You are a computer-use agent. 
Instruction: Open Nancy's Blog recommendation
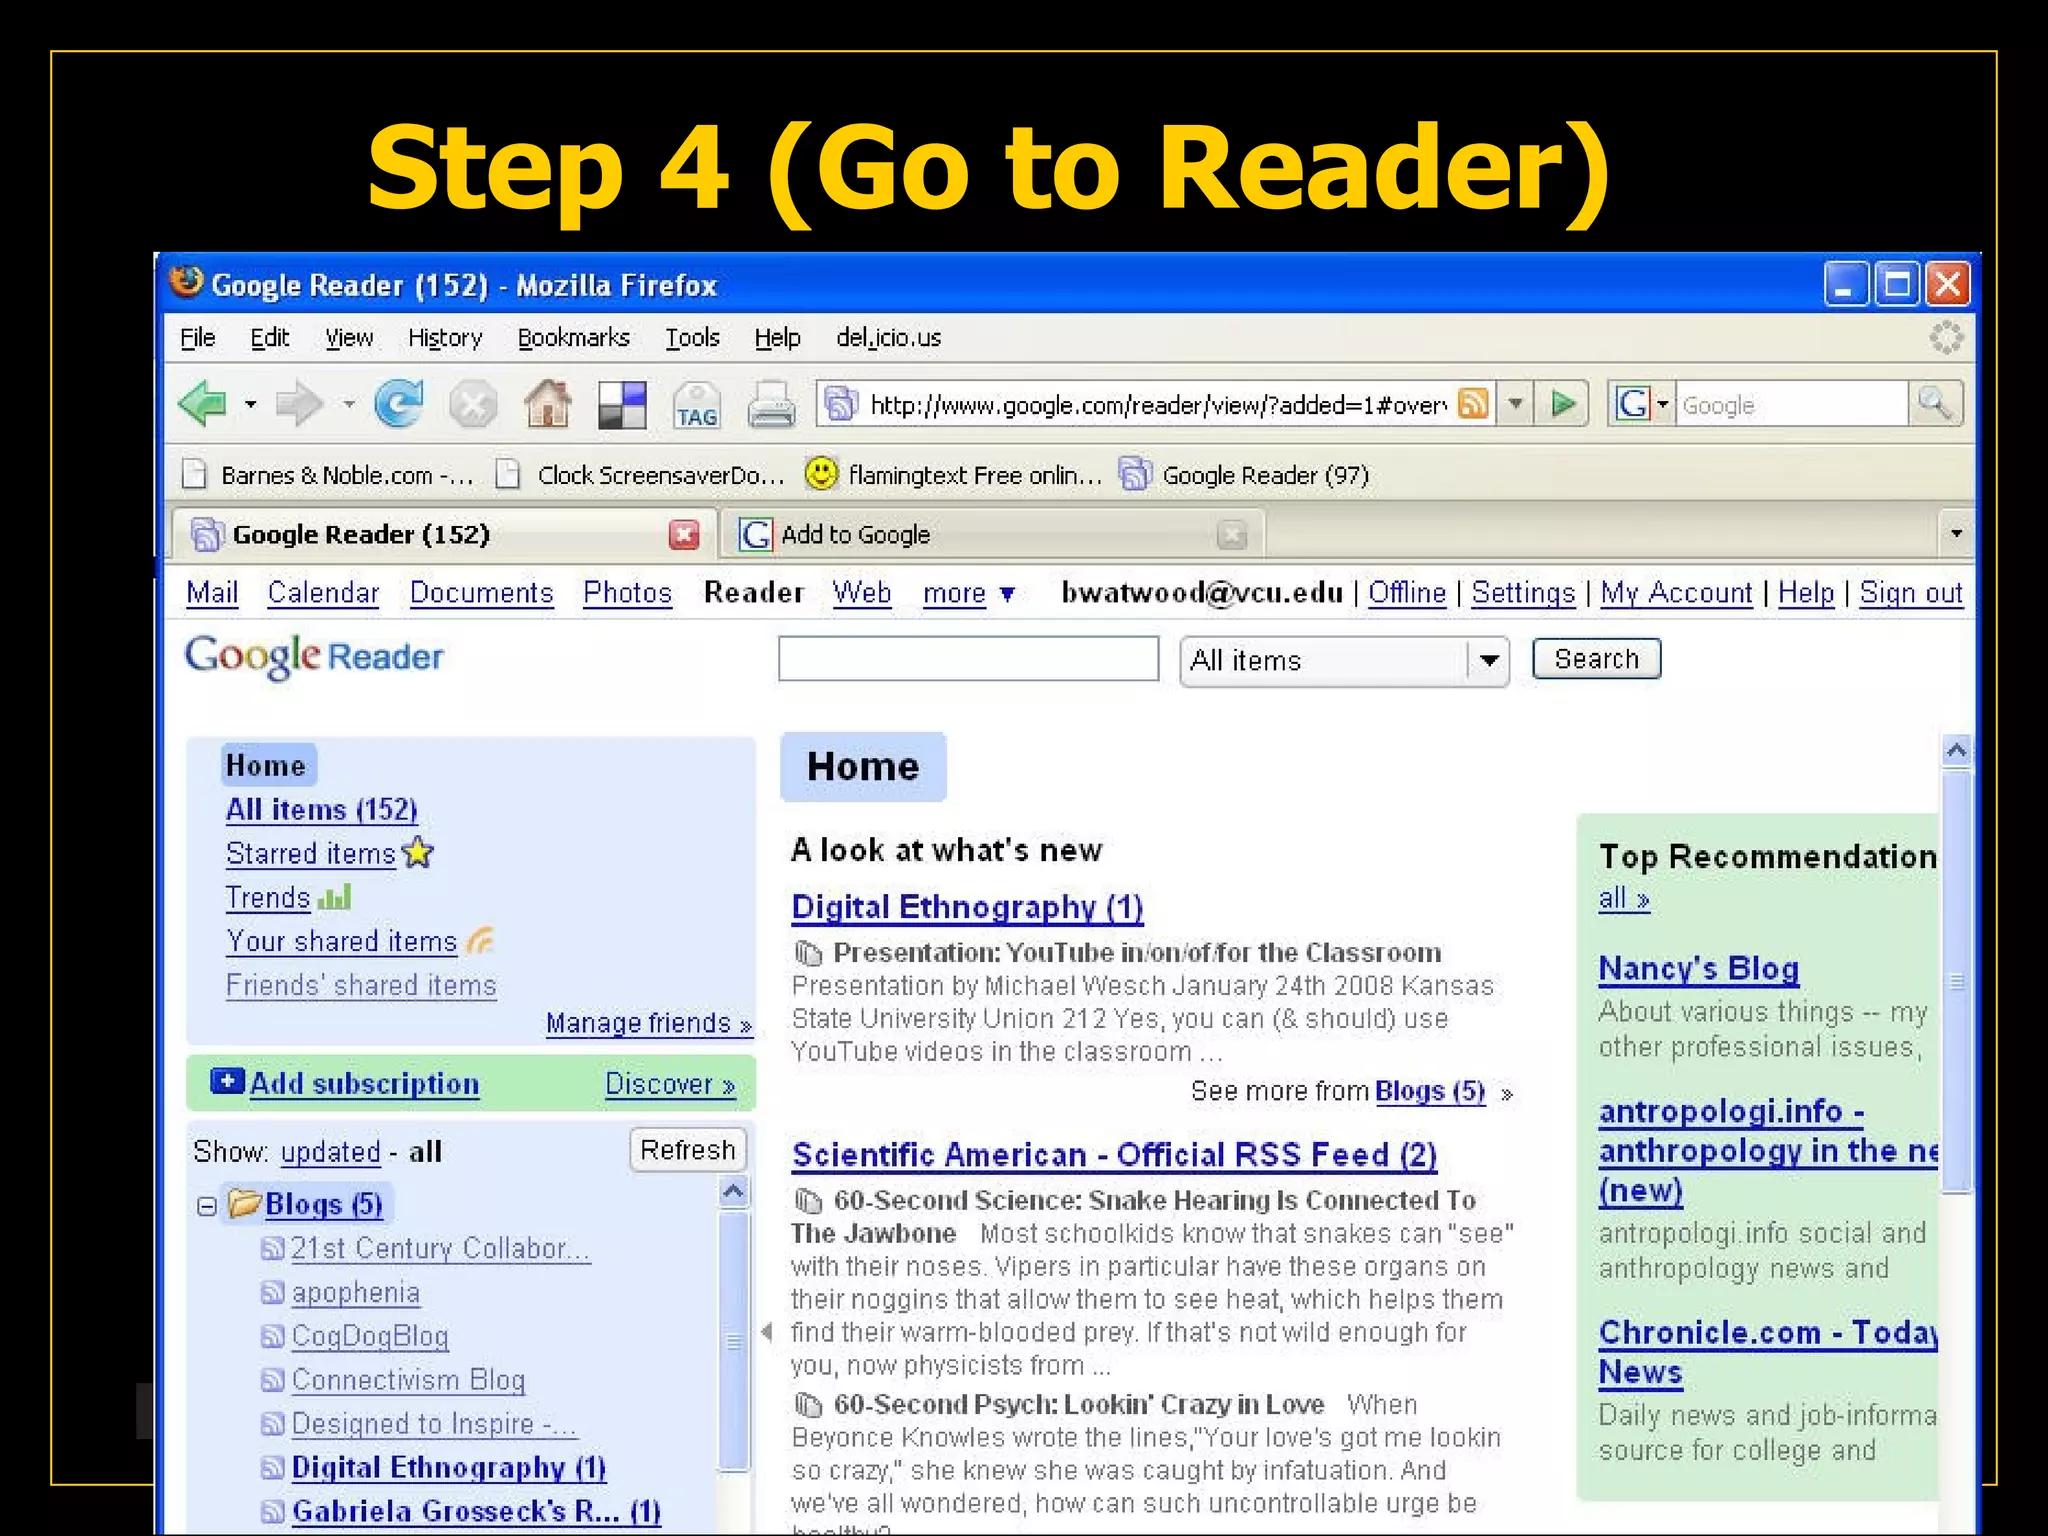click(x=1698, y=968)
